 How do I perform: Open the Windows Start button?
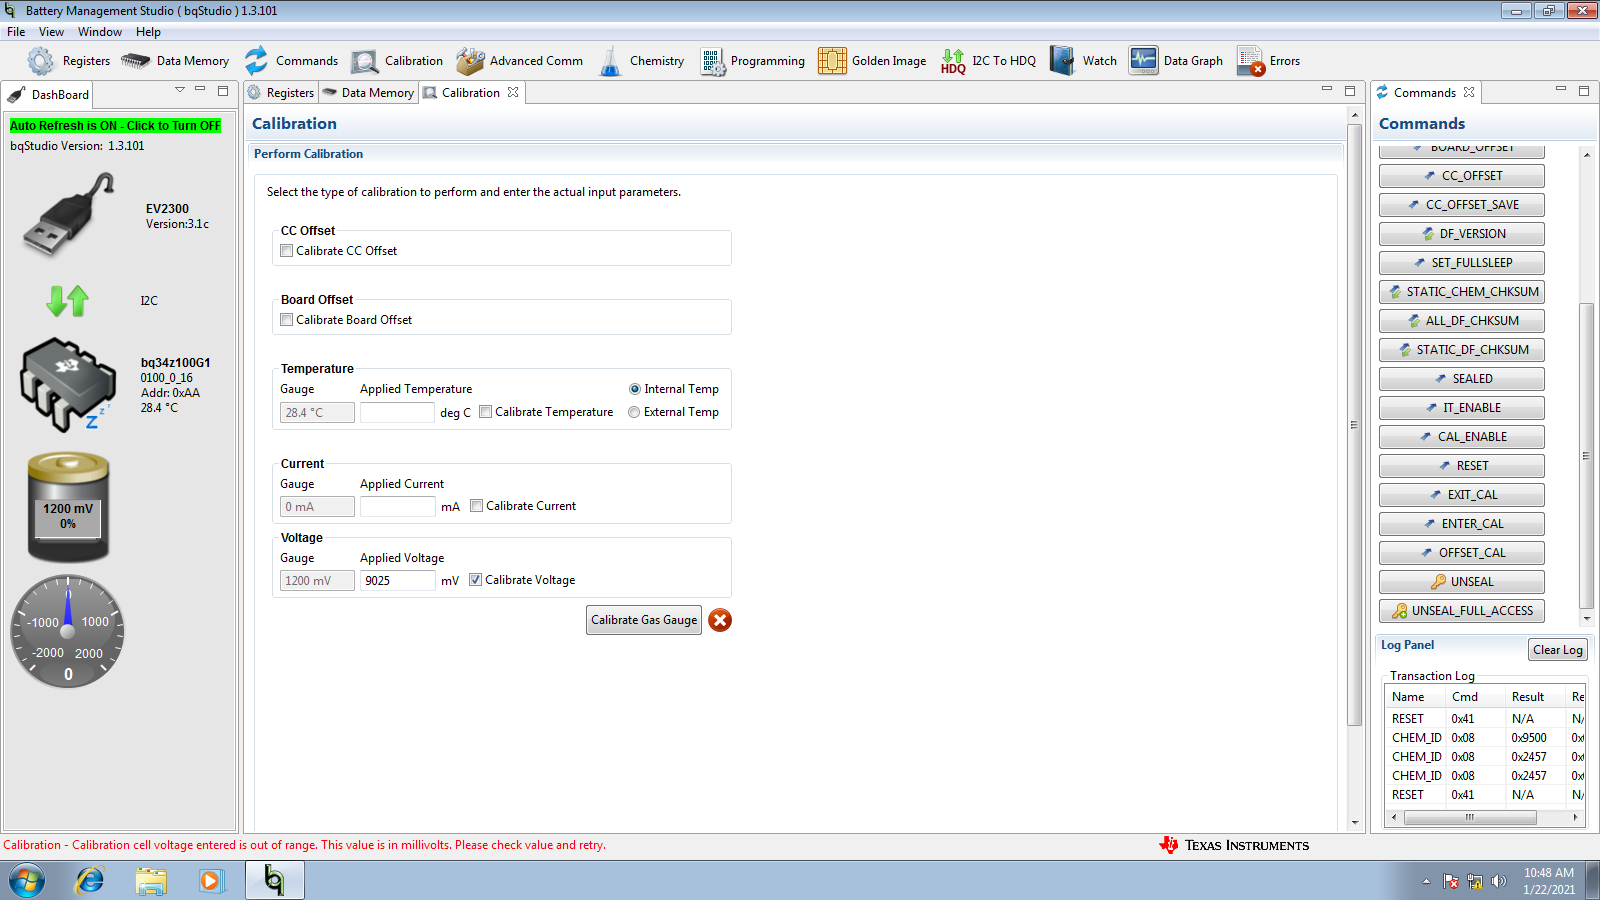pos(27,881)
